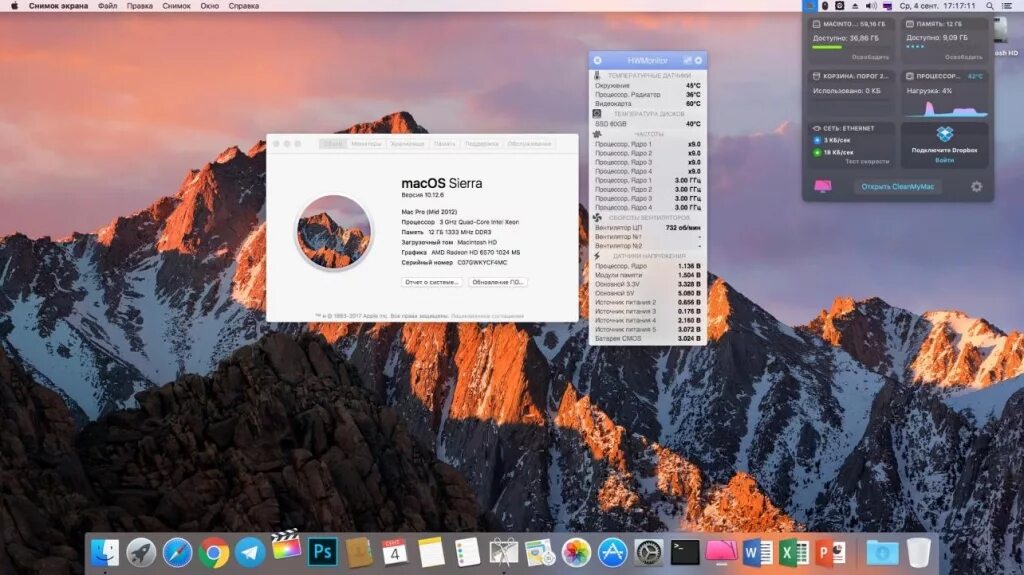
Task: Open the Файл menu
Action: click(107, 6)
